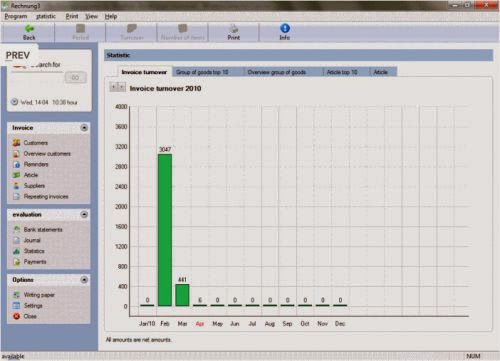Image resolution: width=500 pixels, height=361 pixels.
Task: Open the View menu
Action: coord(91,16)
